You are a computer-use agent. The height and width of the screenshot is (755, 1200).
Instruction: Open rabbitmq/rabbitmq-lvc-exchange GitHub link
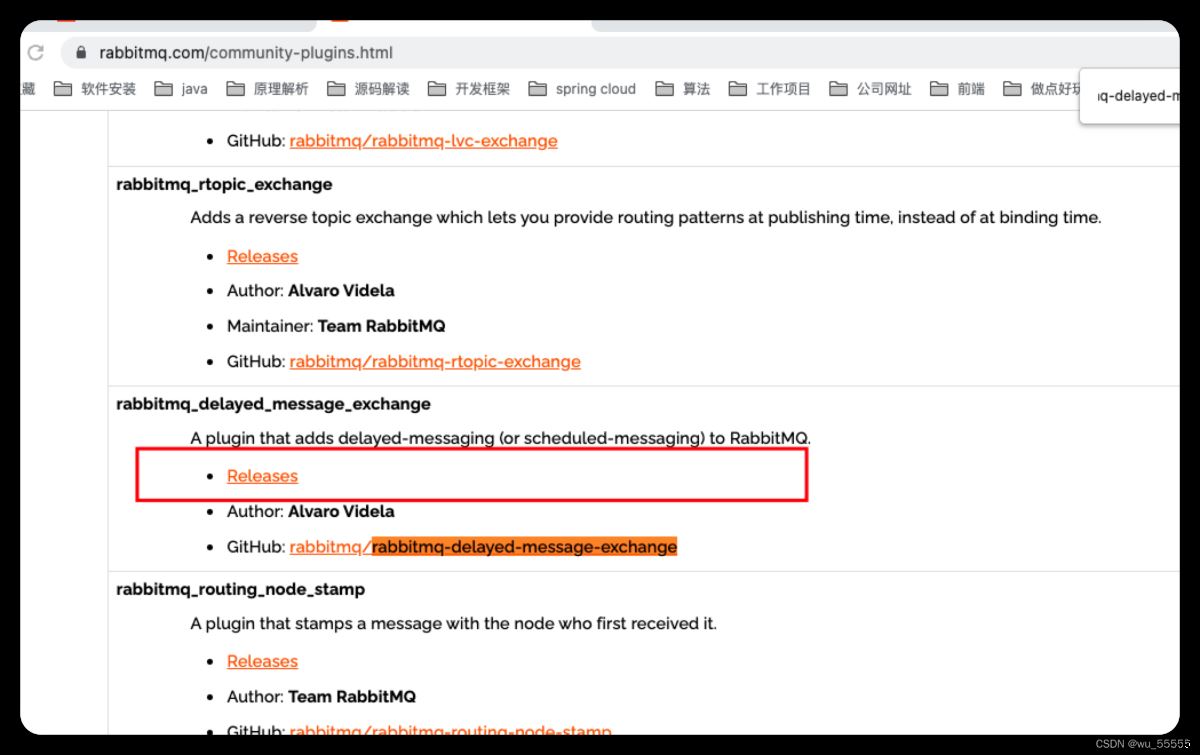coord(423,141)
